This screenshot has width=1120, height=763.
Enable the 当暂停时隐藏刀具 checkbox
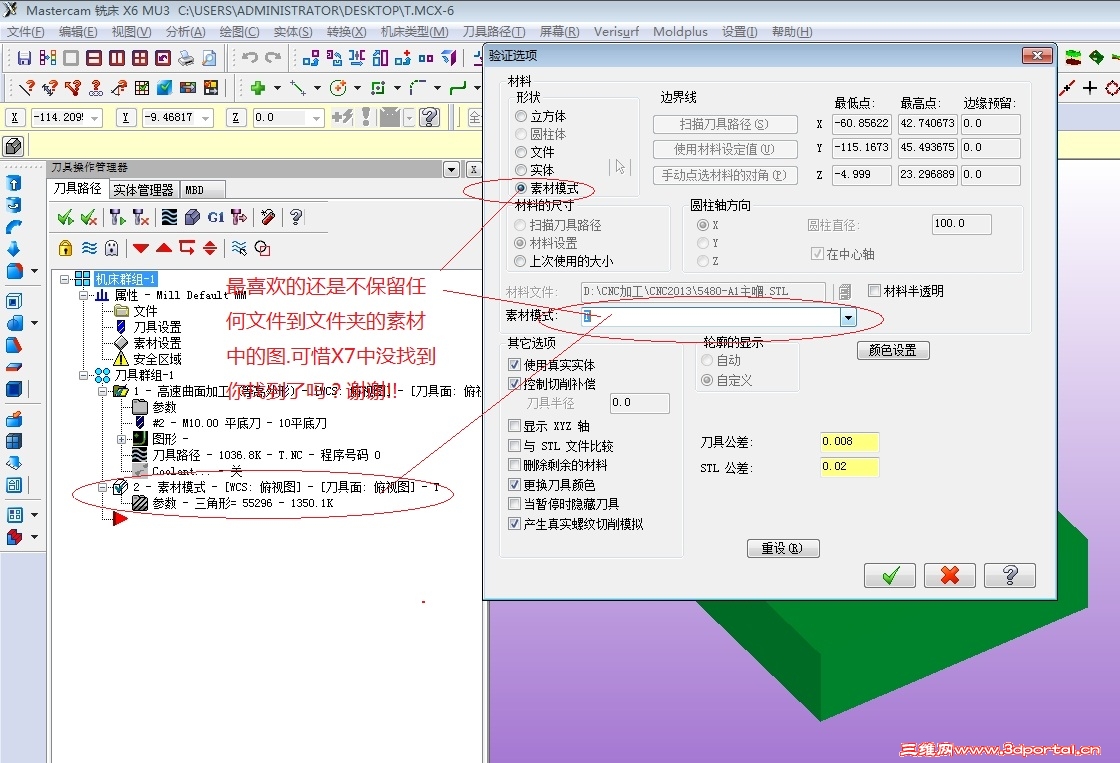pyautogui.click(x=514, y=504)
